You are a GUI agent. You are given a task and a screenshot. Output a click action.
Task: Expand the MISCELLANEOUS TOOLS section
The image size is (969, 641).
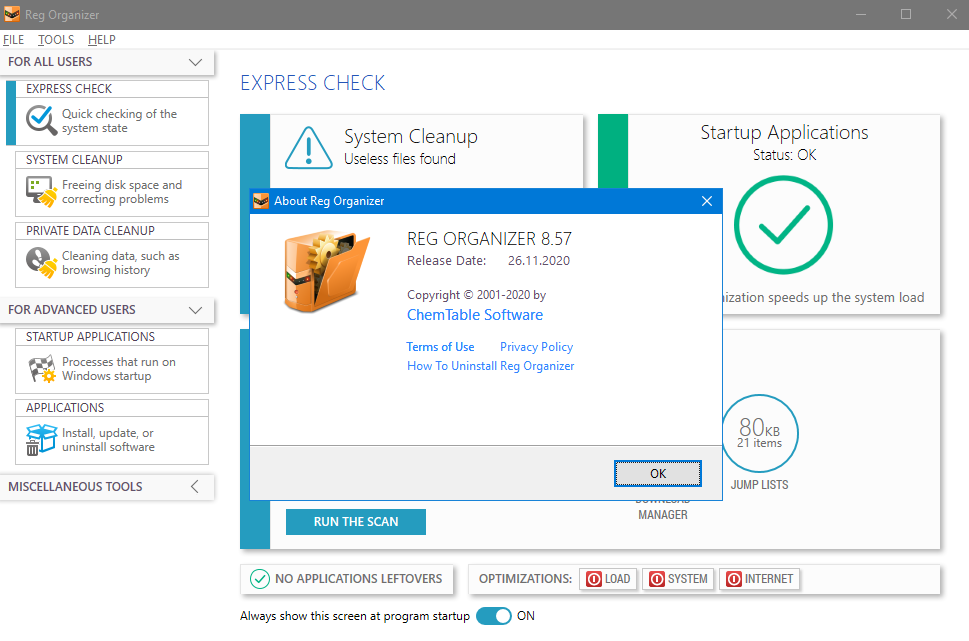[x=195, y=486]
